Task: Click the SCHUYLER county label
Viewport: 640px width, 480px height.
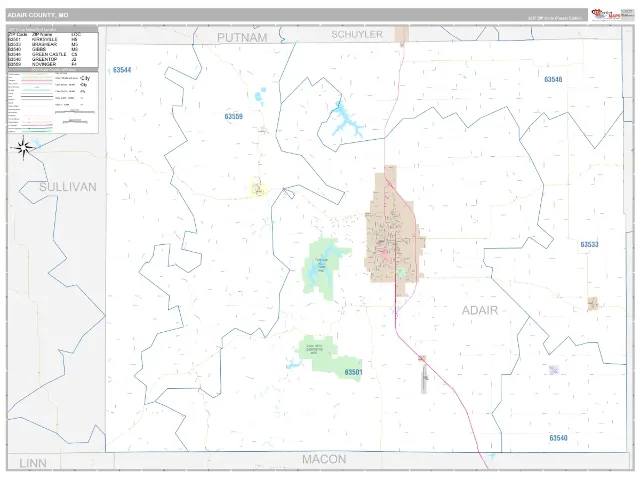Action: (x=357, y=34)
